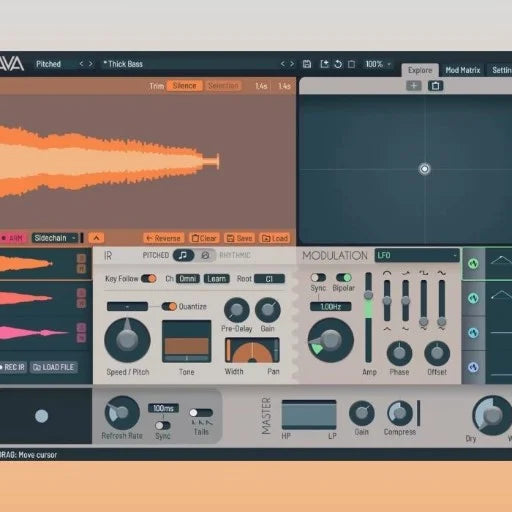Select the fourth purple-blue modulator slot icon

pos(473,367)
